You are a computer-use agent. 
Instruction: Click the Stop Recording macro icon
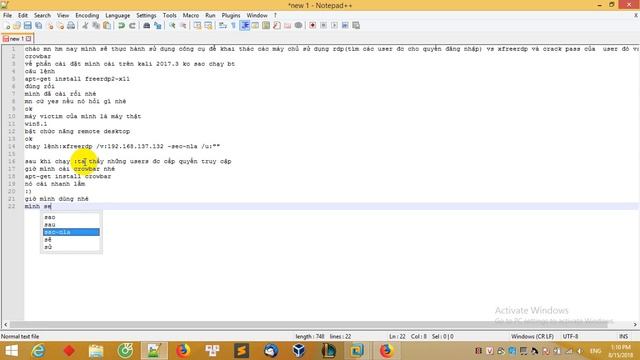(323, 26)
